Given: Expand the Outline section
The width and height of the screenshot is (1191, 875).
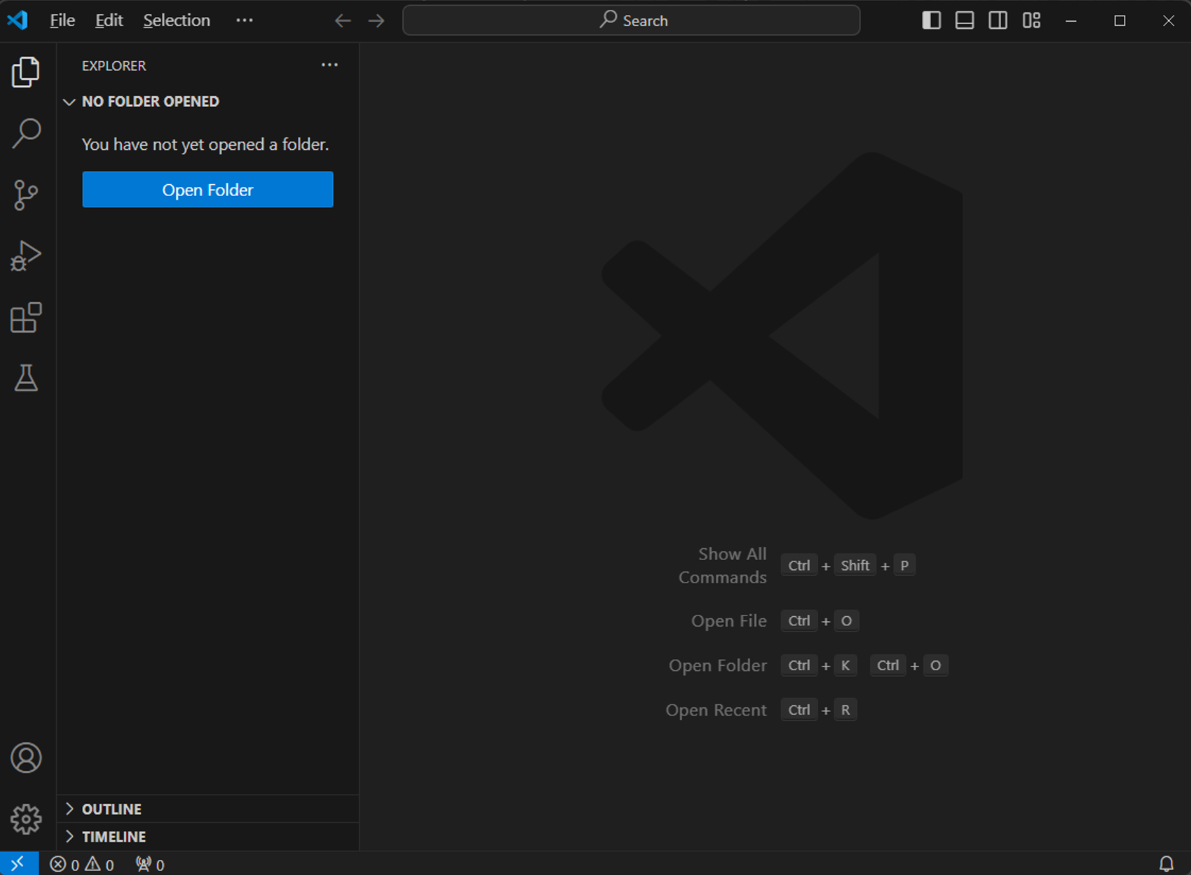Looking at the screenshot, I should [x=207, y=809].
